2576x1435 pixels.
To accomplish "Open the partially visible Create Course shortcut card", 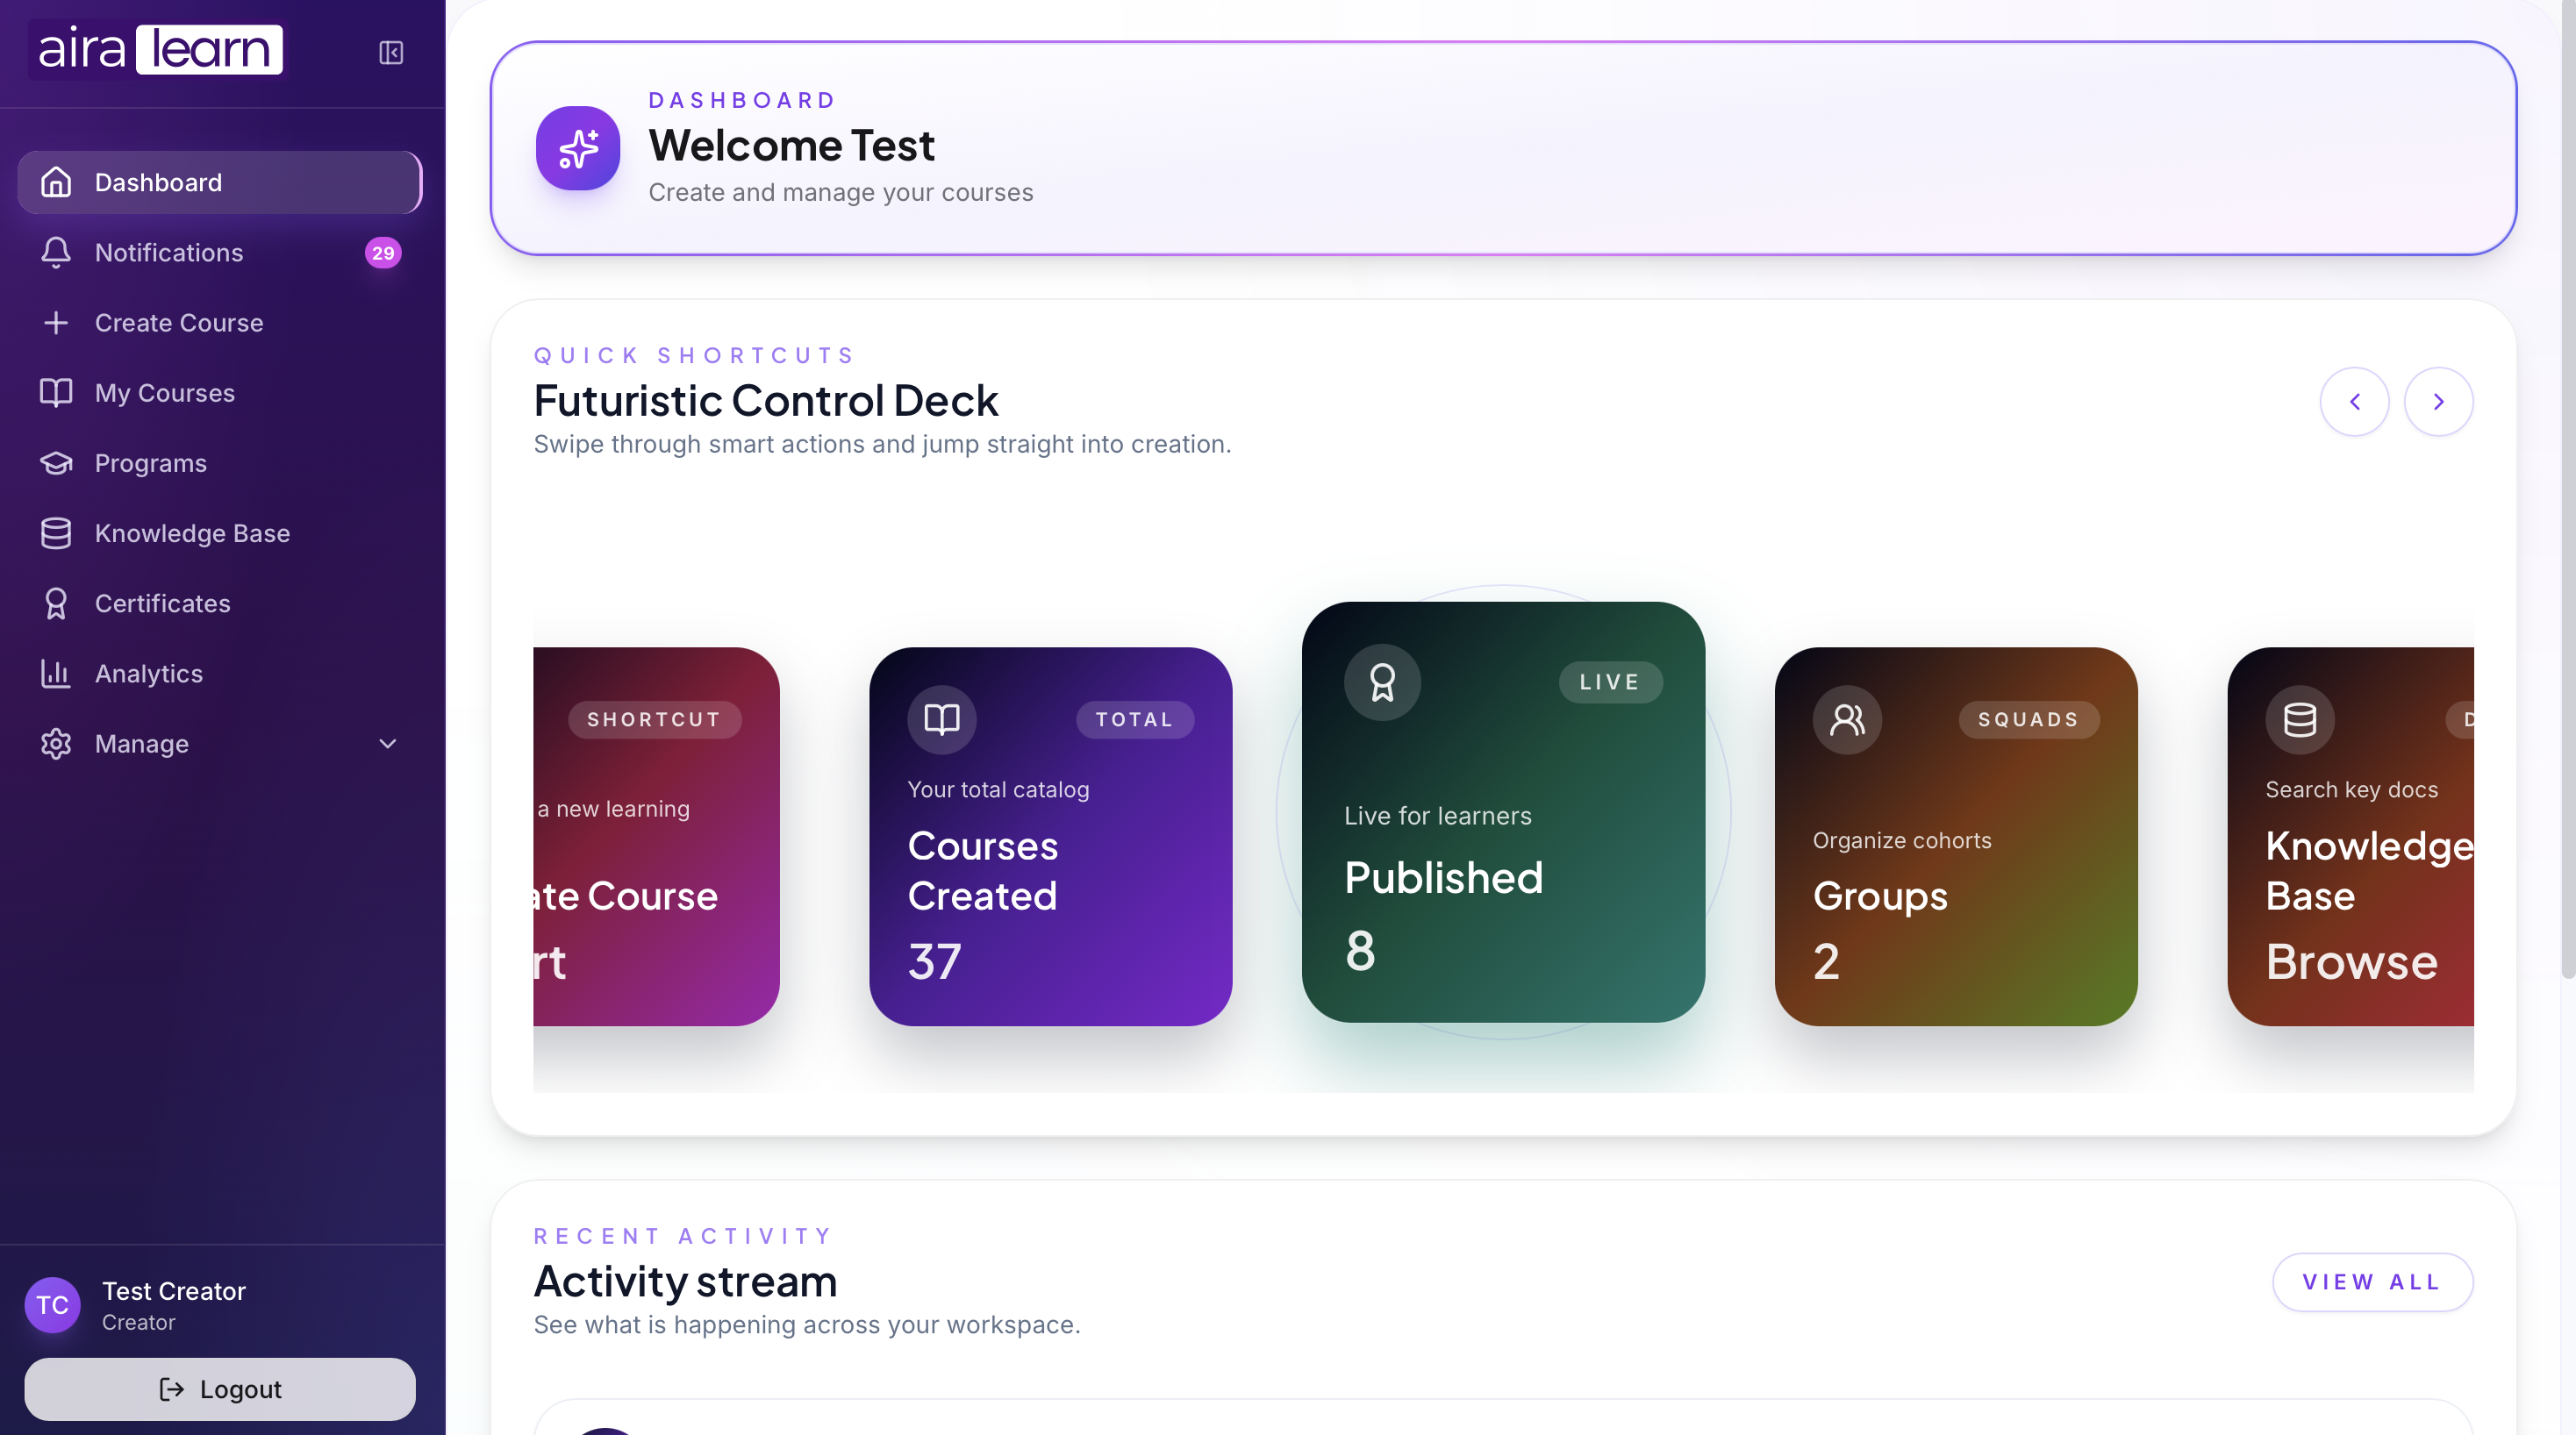I will point(656,836).
